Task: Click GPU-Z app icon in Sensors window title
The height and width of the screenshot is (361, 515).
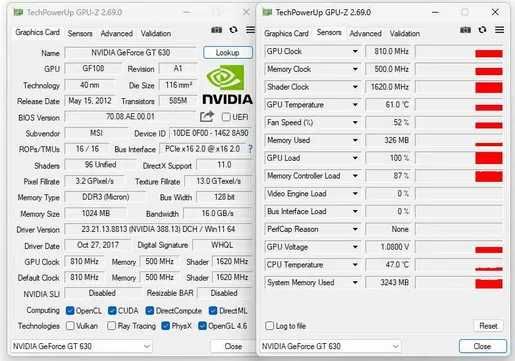Action: 267,12
